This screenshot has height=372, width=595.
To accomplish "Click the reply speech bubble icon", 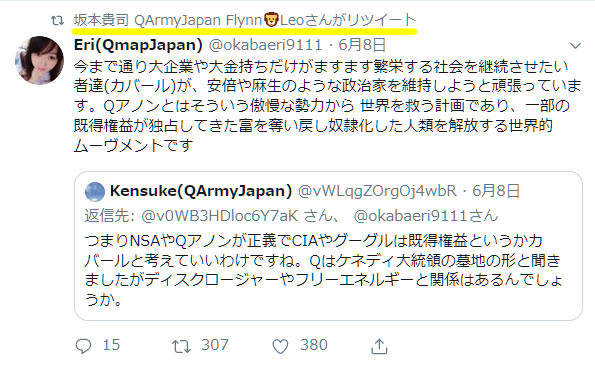I will pos(83,346).
